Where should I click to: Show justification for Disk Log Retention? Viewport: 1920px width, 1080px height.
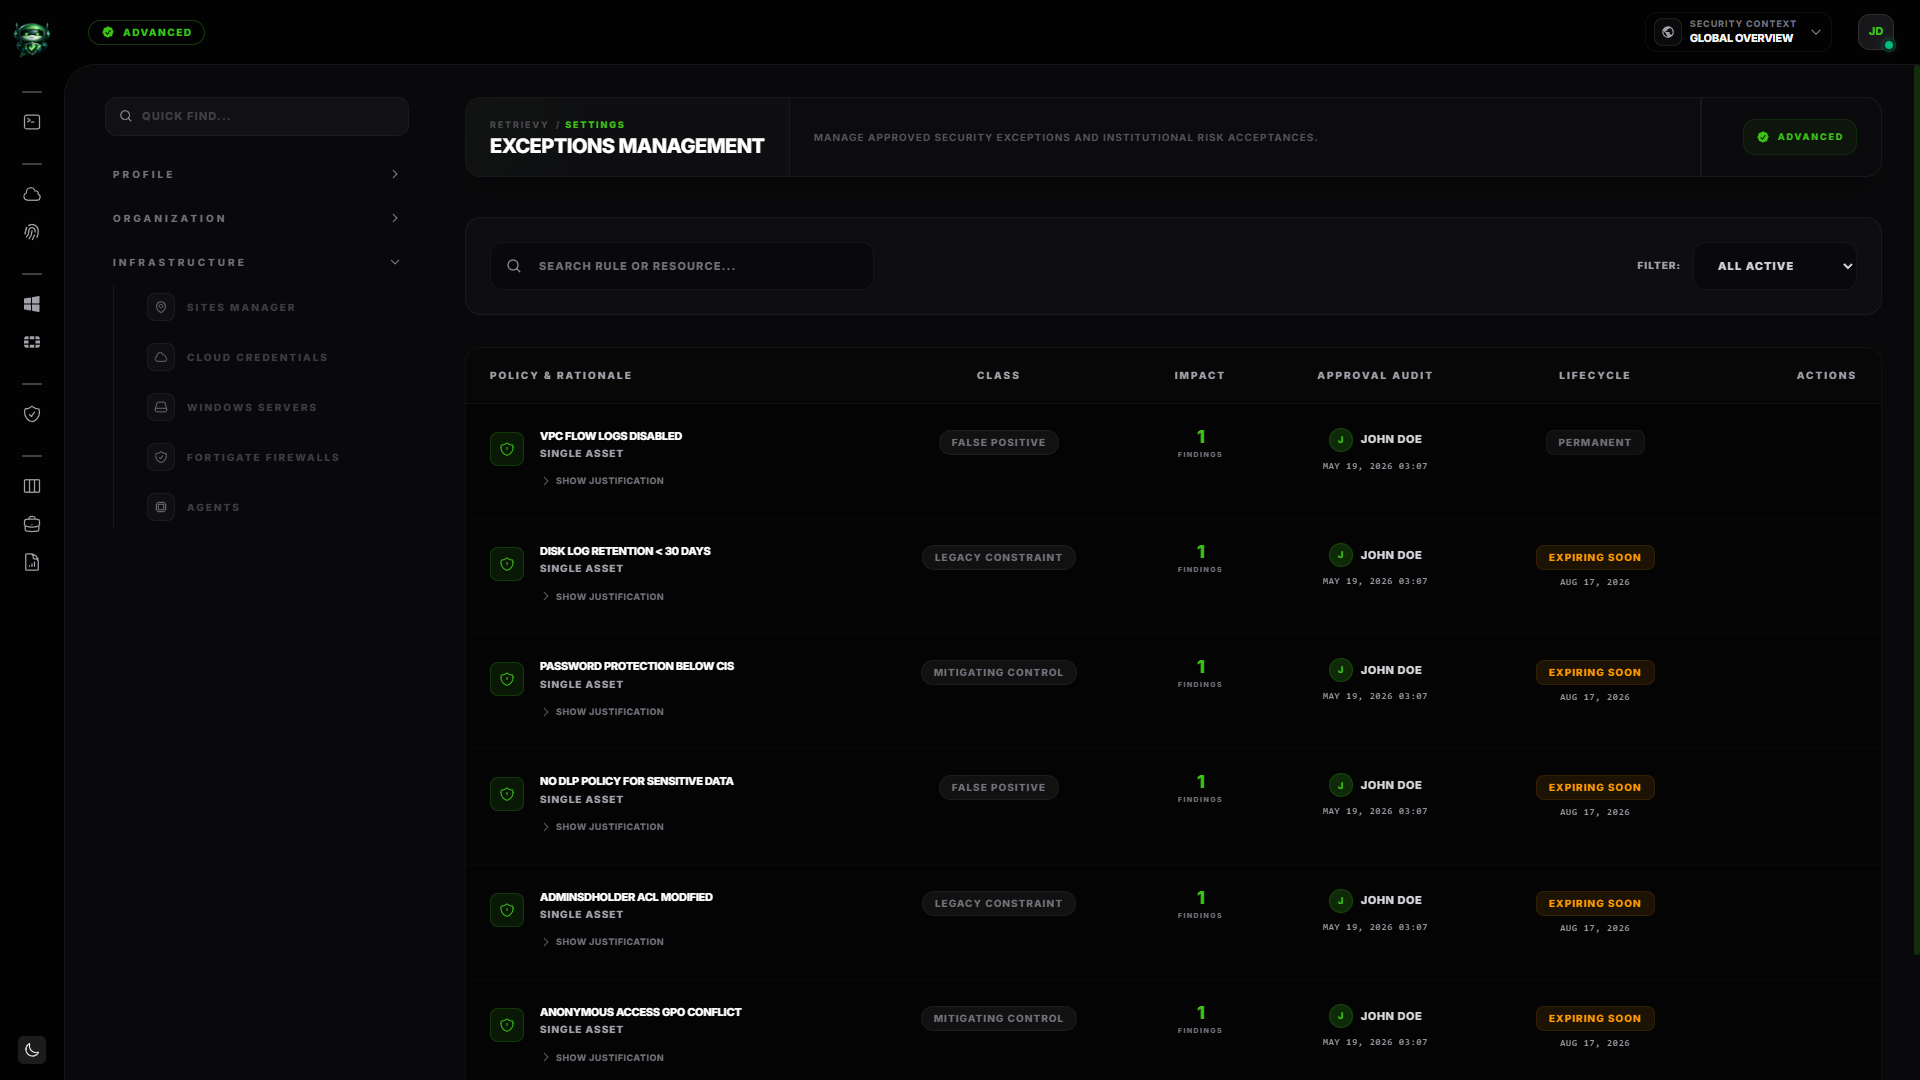[x=602, y=597]
